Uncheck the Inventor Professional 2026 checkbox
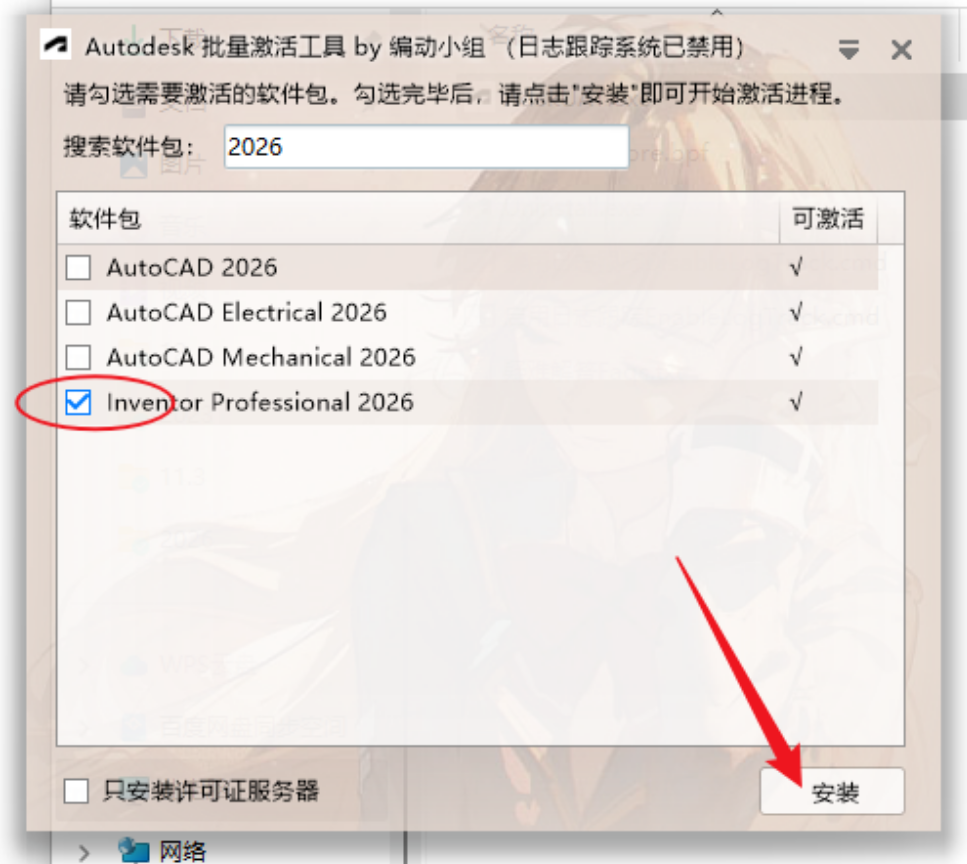 78,402
